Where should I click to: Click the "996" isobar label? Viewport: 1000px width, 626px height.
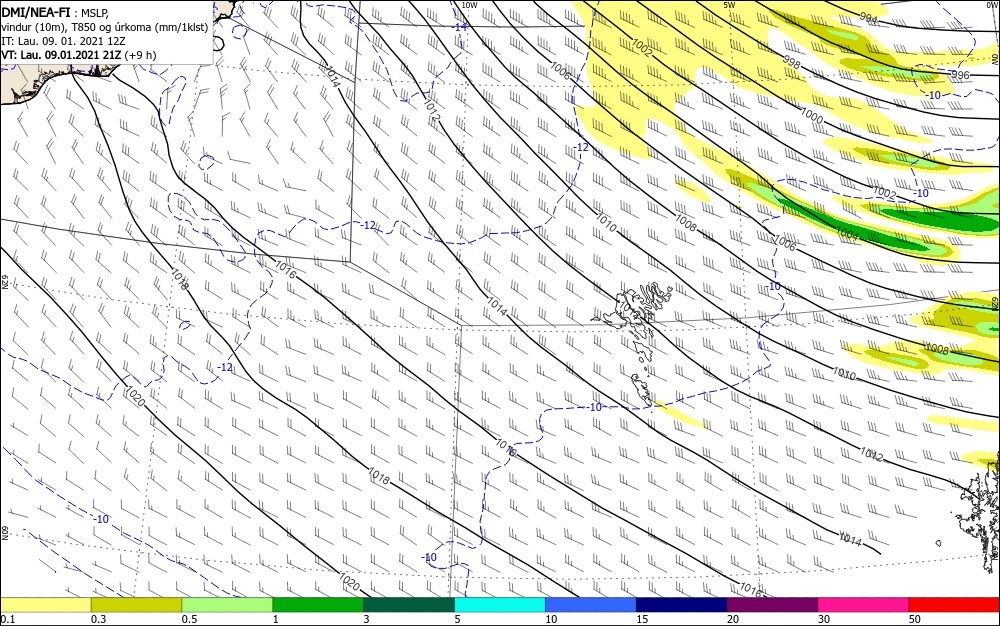[960, 75]
